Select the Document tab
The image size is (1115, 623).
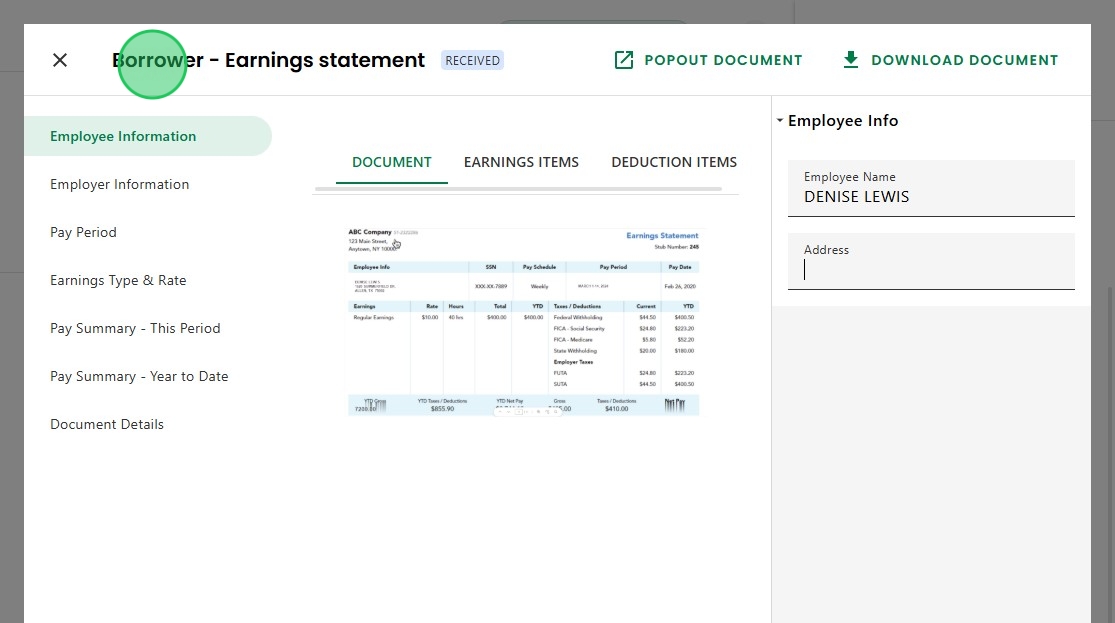[392, 162]
